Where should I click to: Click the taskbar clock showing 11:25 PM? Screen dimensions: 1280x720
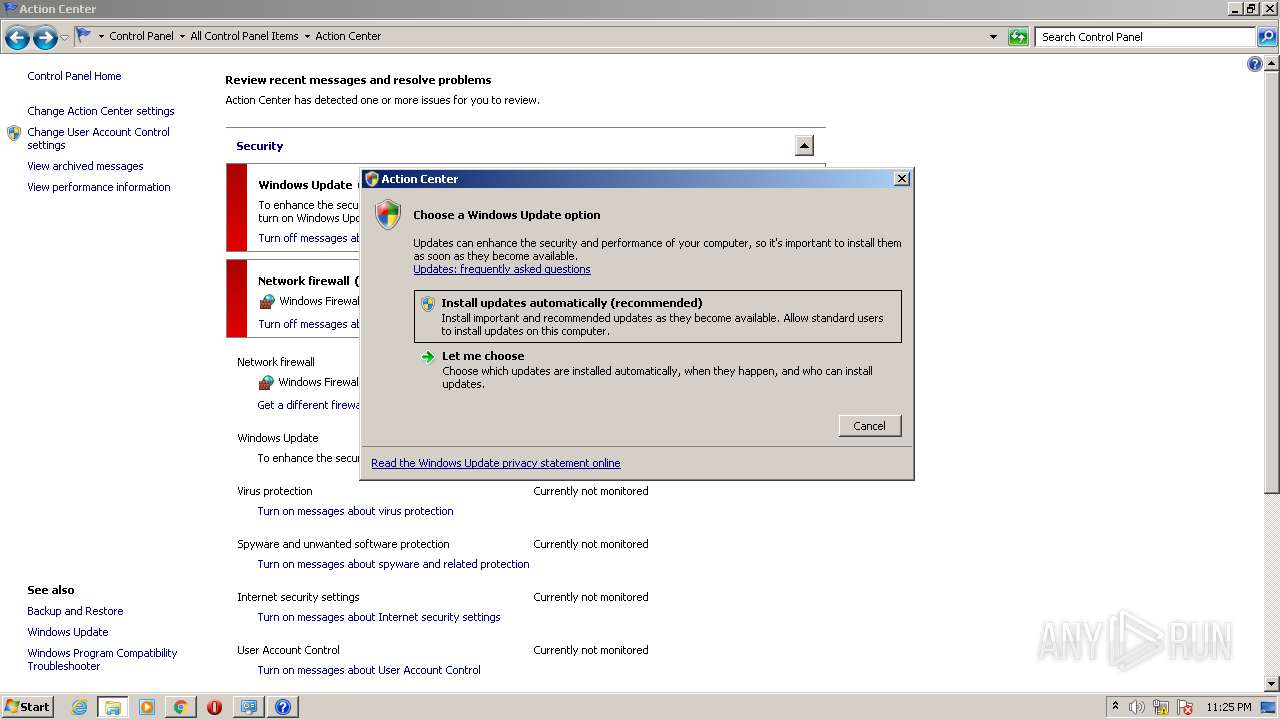coord(1229,707)
